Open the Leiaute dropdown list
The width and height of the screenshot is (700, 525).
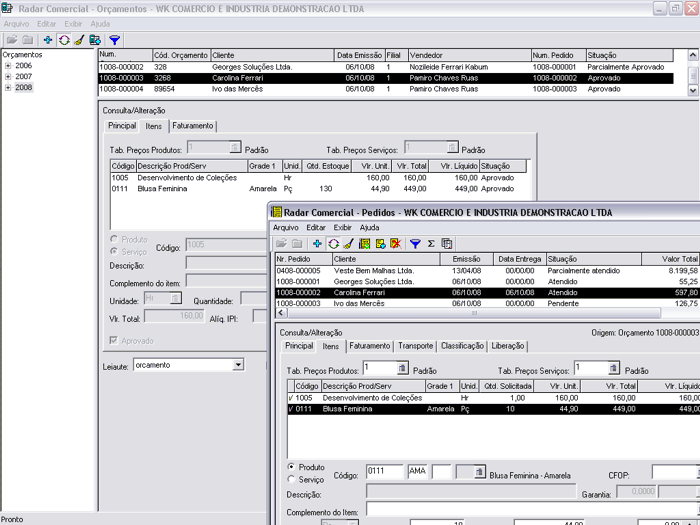[238, 365]
